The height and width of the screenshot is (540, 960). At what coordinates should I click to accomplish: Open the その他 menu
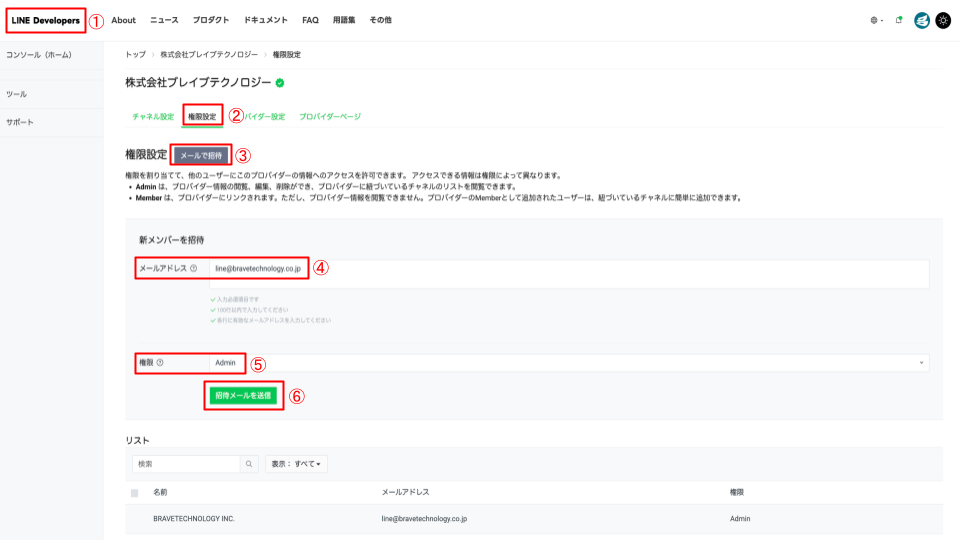[380, 20]
